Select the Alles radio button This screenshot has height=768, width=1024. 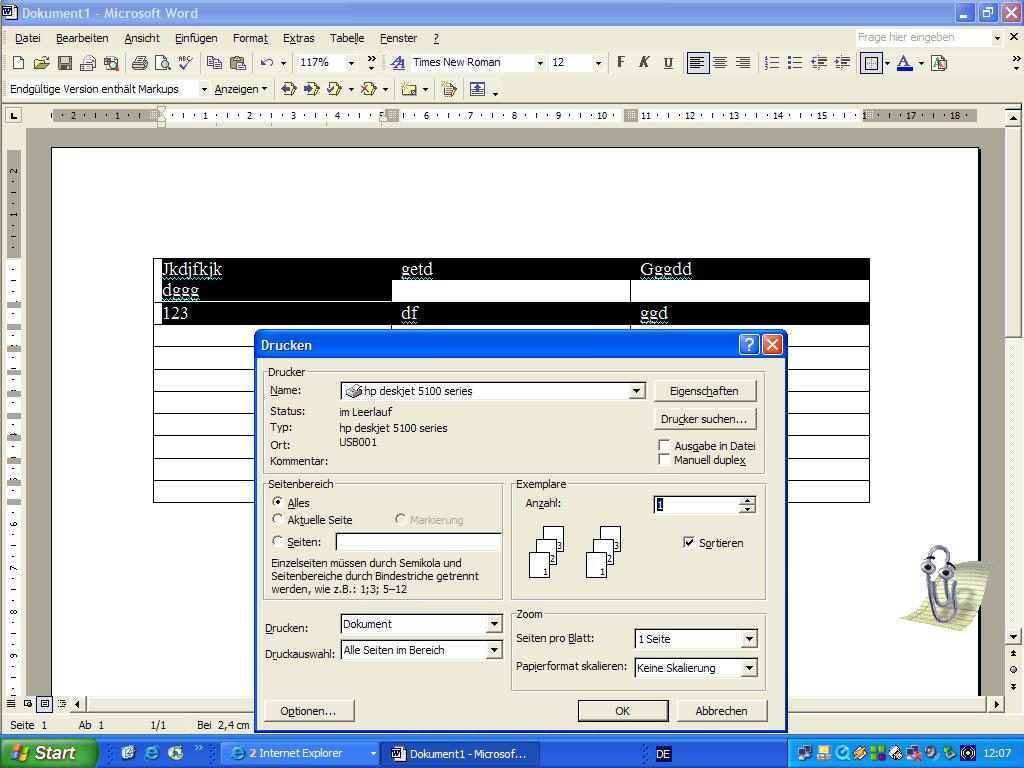[278, 502]
